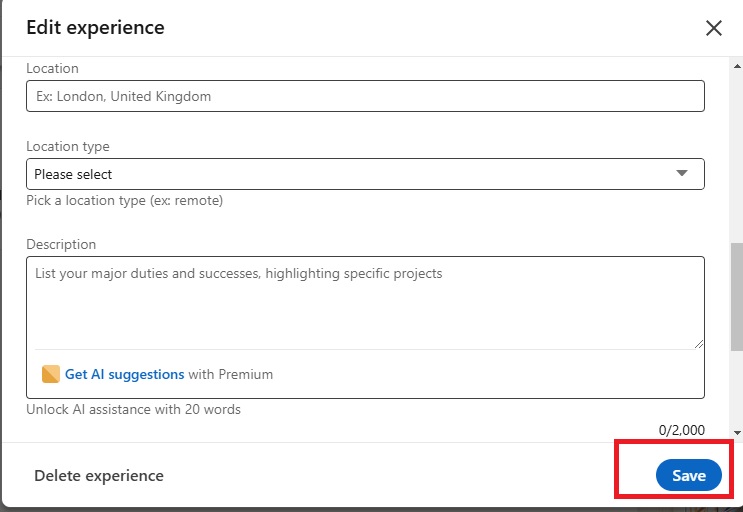This screenshot has width=743, height=512.
Task: Click the Description resize handle
Action: click(698, 344)
